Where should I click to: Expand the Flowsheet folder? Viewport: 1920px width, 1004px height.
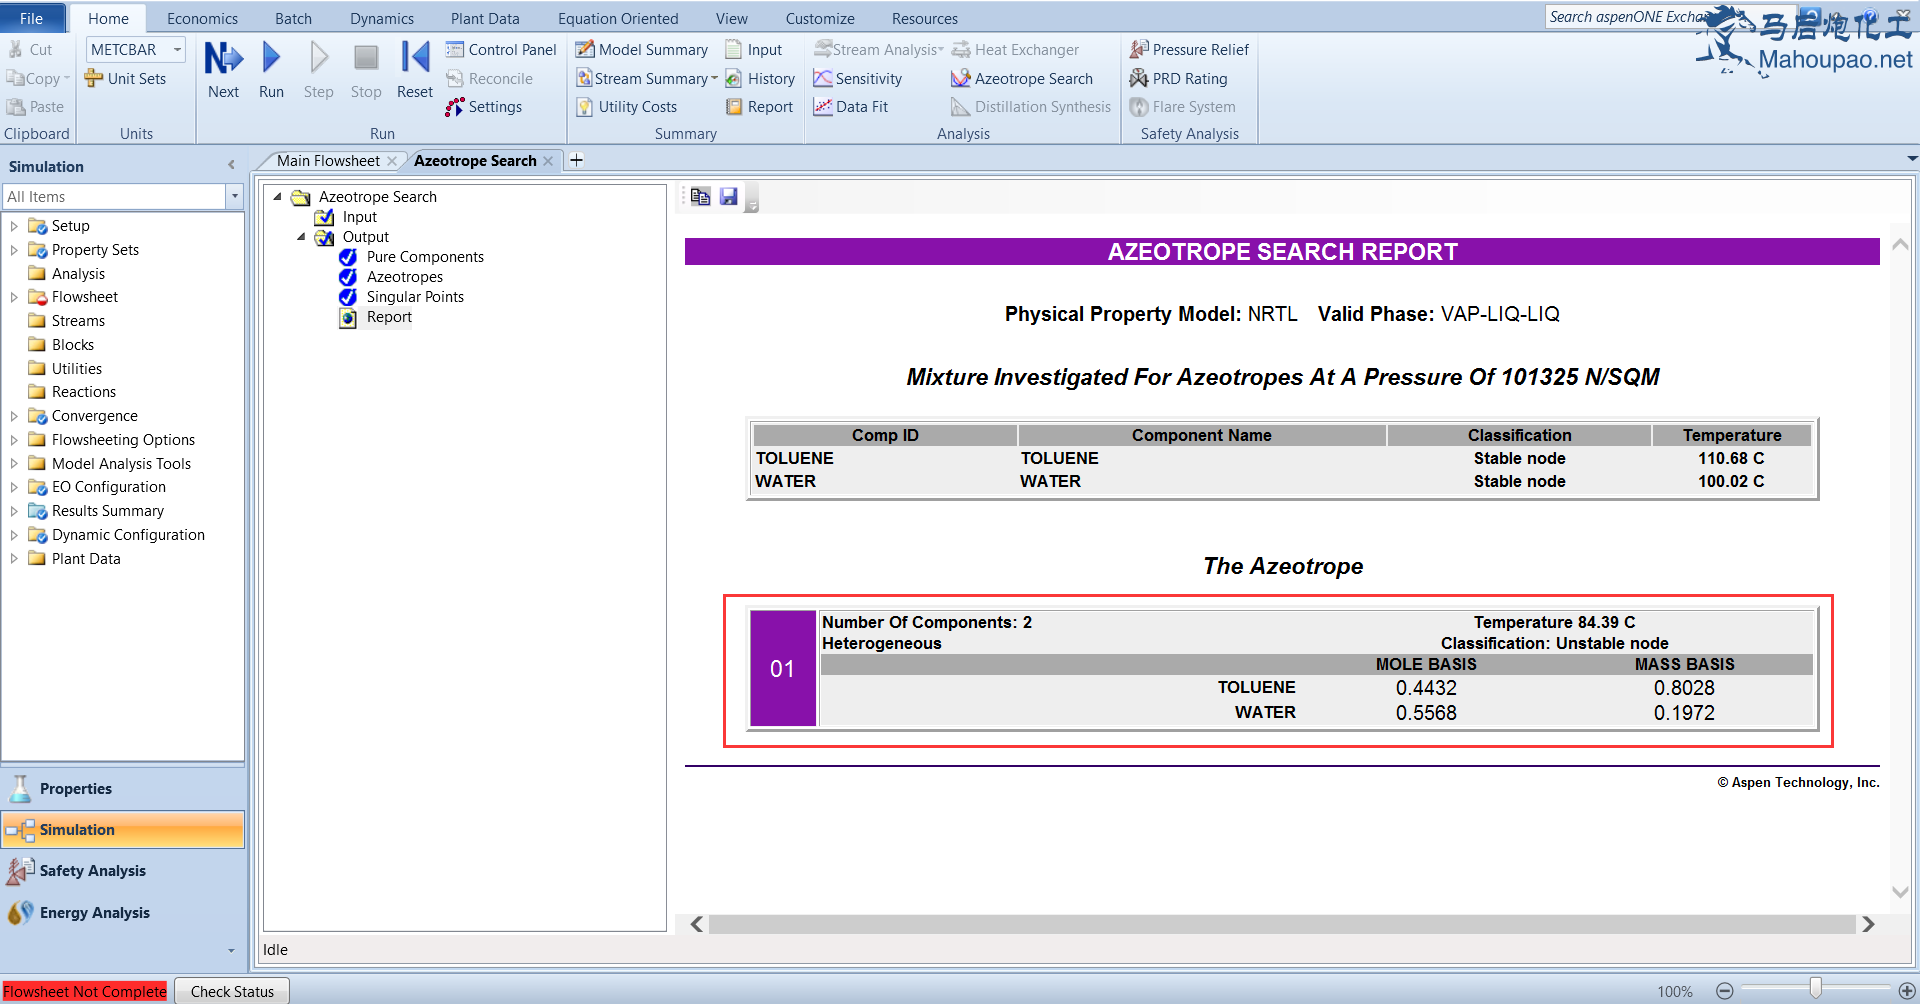[x=14, y=297]
